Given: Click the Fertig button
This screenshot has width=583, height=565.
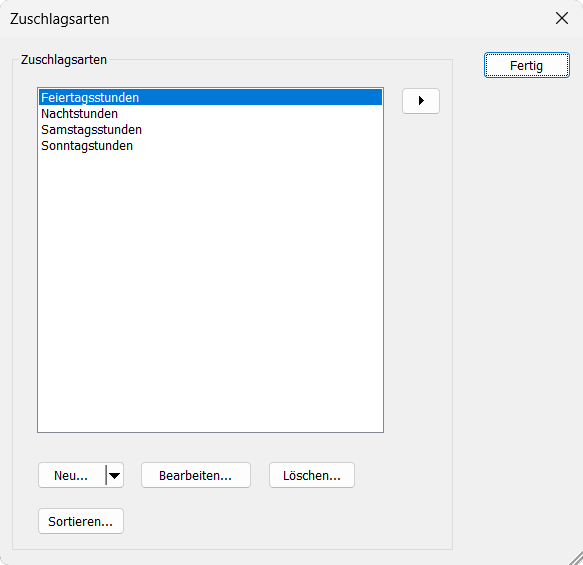Looking at the screenshot, I should [526, 65].
